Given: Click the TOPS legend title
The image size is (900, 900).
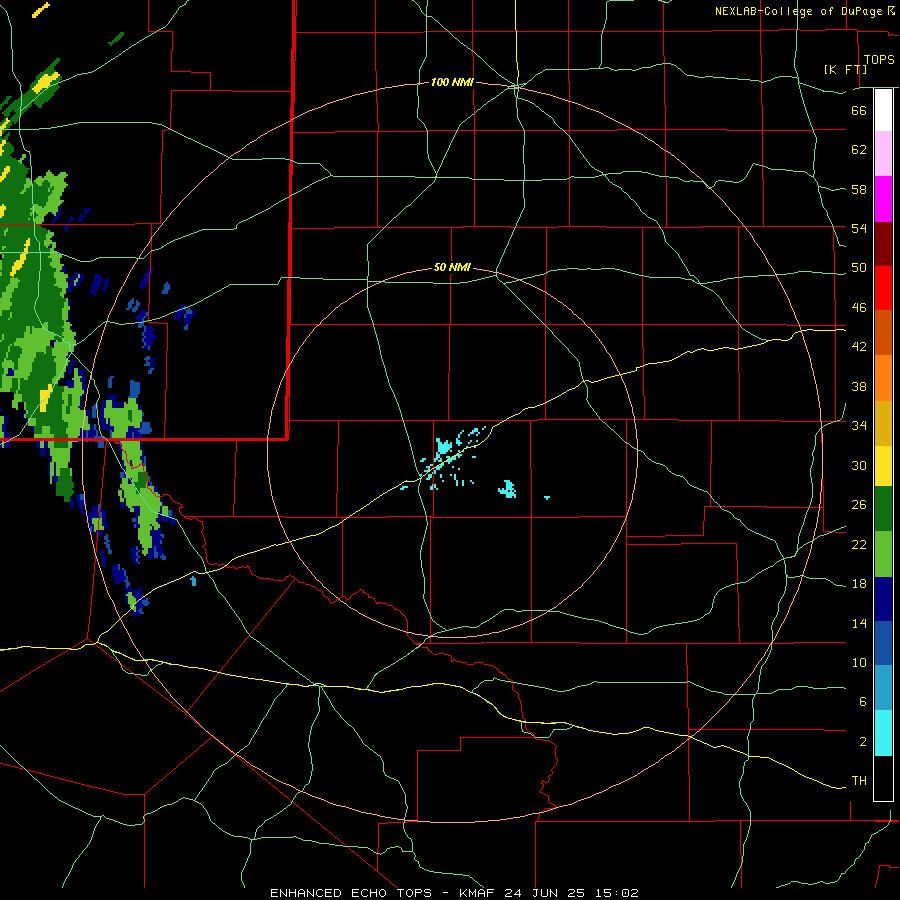Looking at the screenshot, I should click(x=879, y=59).
